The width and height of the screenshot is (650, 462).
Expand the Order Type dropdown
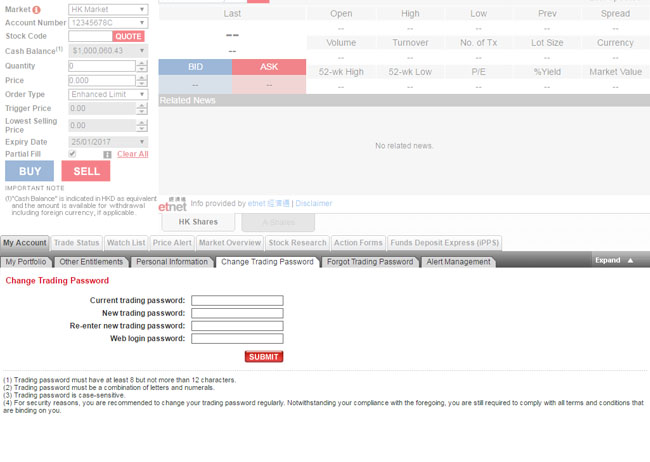tap(108, 95)
